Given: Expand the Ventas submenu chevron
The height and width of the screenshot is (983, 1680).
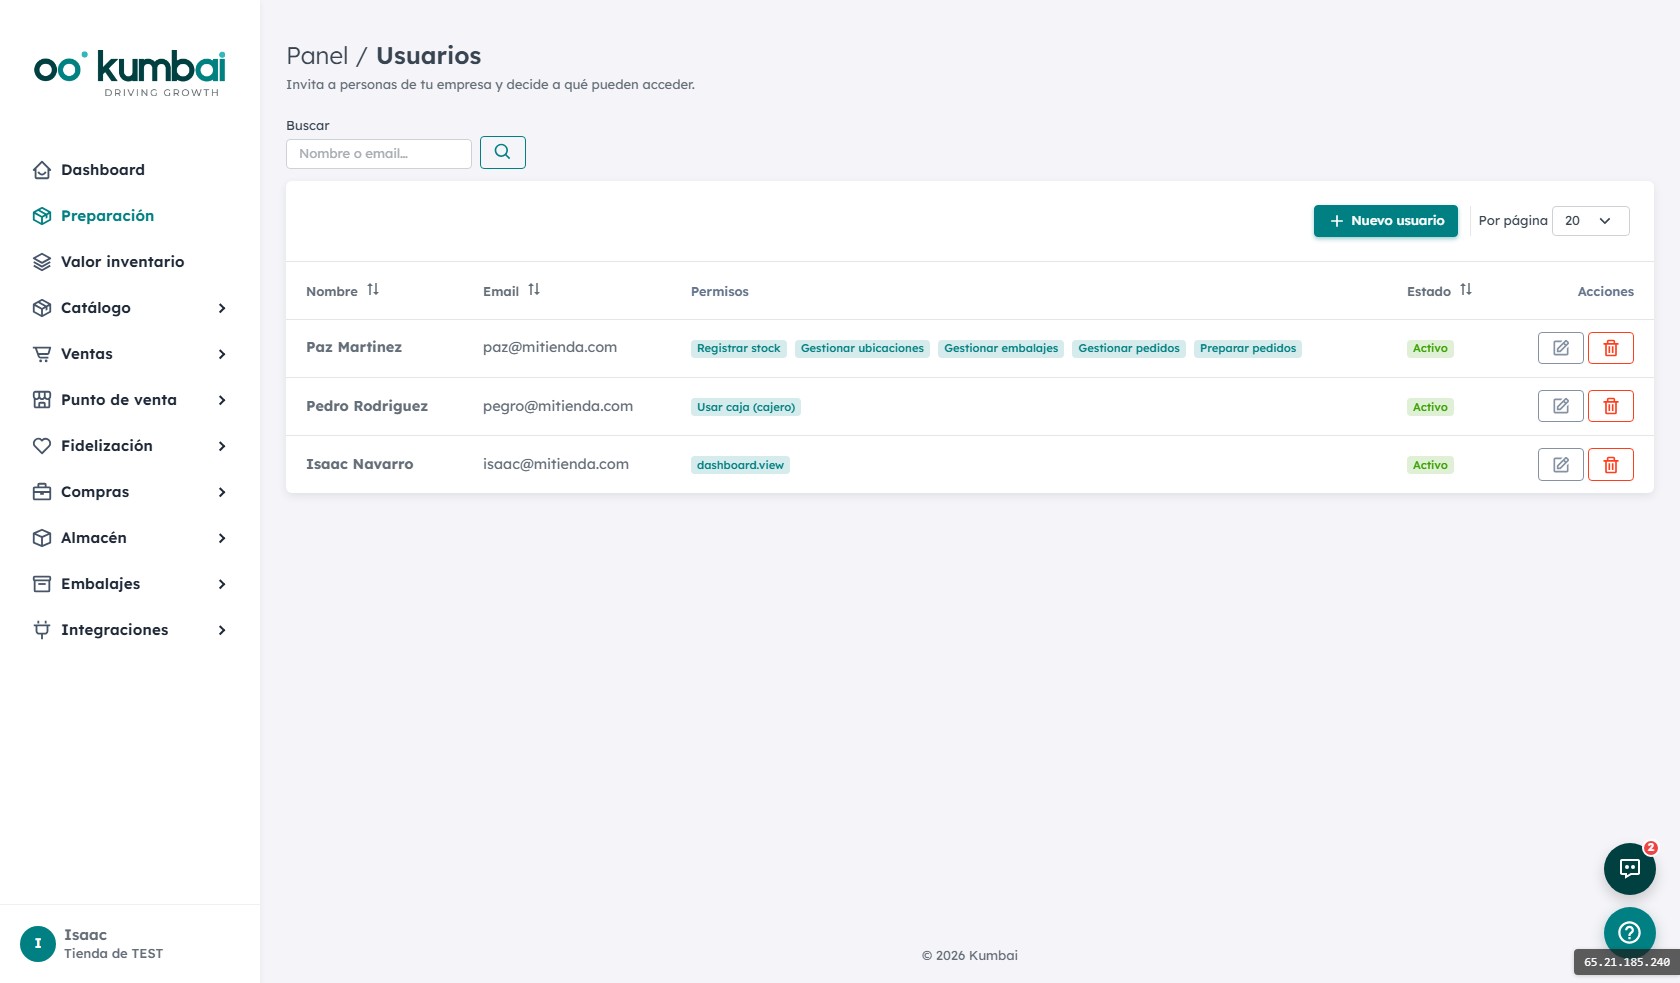Looking at the screenshot, I should (222, 354).
